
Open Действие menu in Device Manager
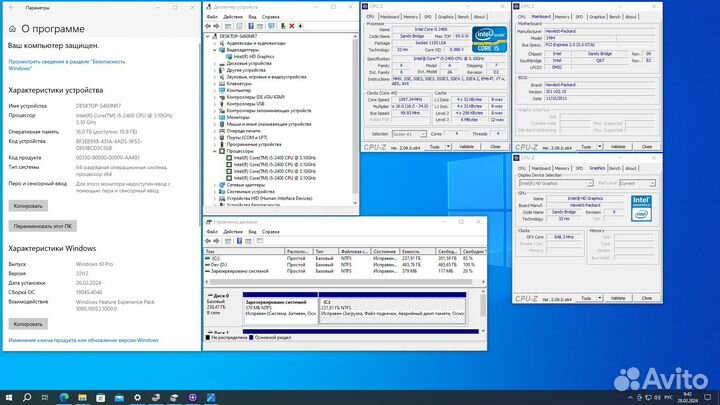[x=233, y=17]
